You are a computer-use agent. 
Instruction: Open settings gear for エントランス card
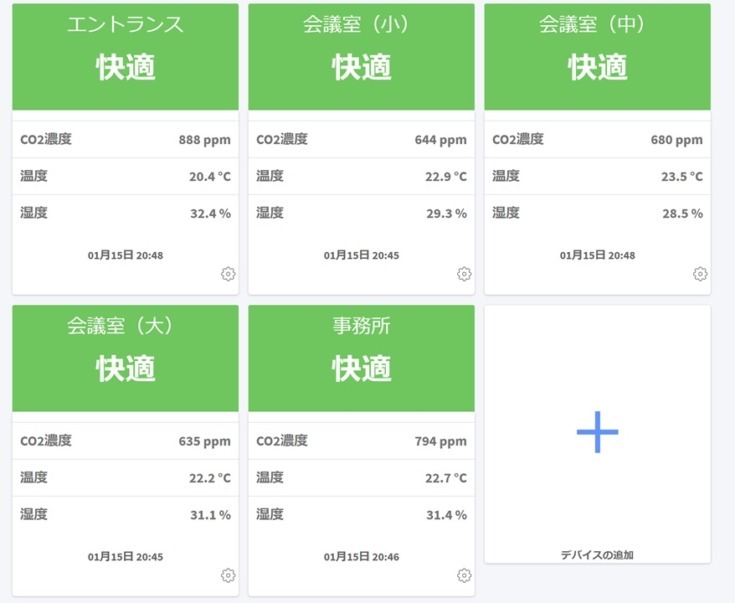tap(228, 274)
